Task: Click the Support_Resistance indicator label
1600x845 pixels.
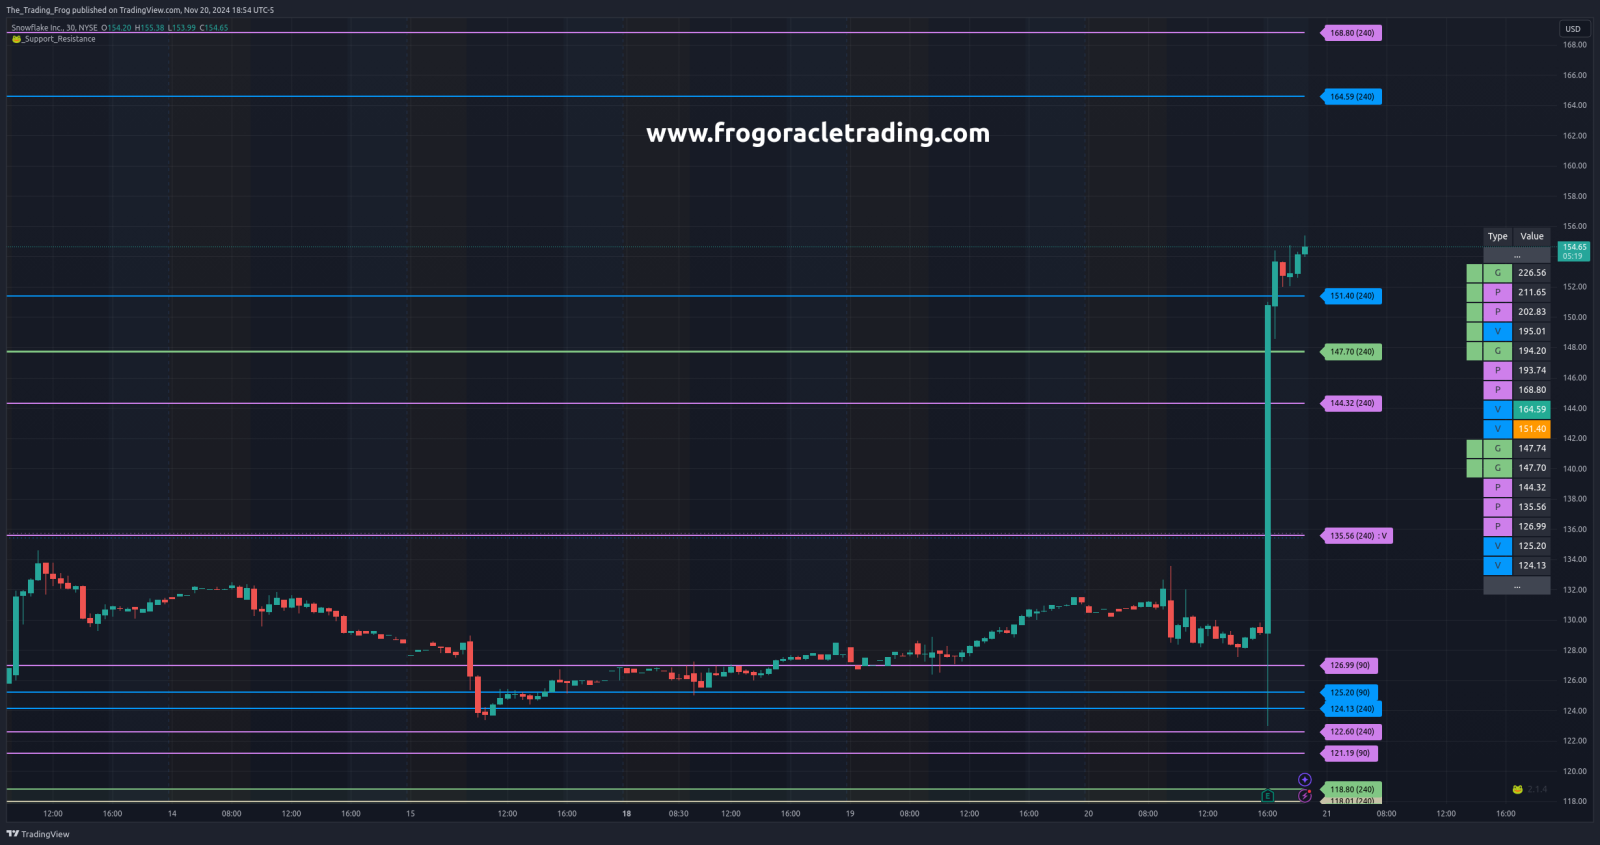Action: click(60, 39)
